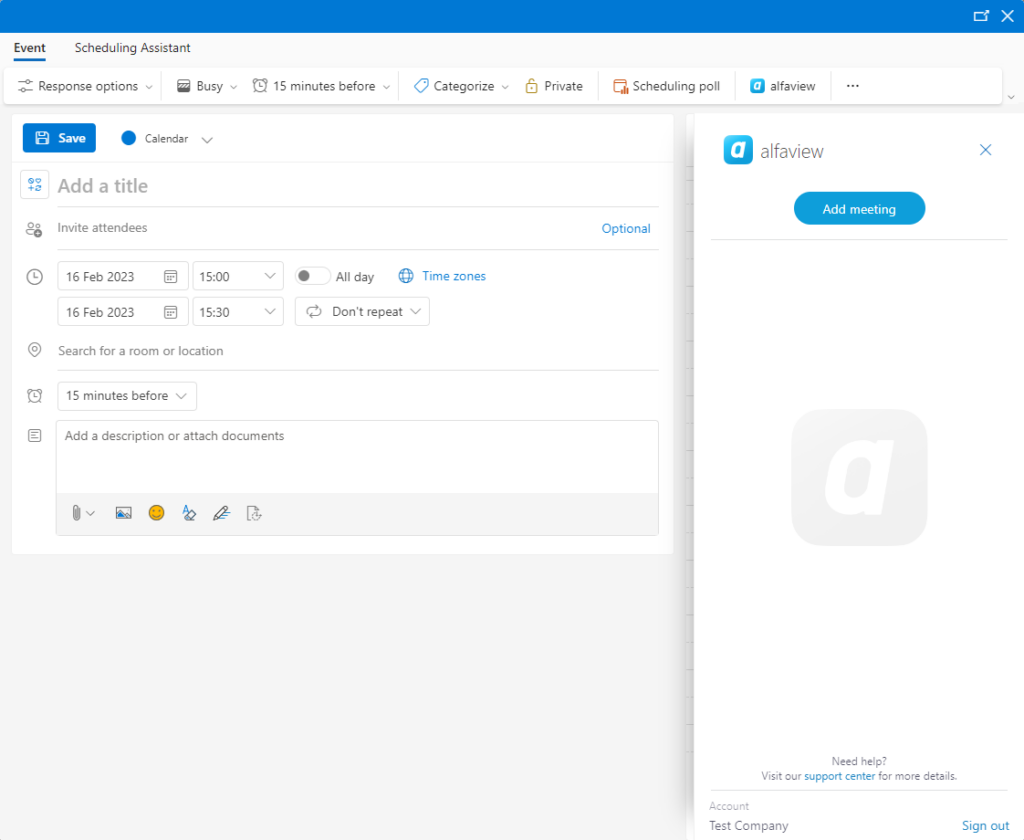The height and width of the screenshot is (840, 1024).
Task: Click the alfaview add-in logo in the panel
Action: pyautogui.click(x=738, y=150)
